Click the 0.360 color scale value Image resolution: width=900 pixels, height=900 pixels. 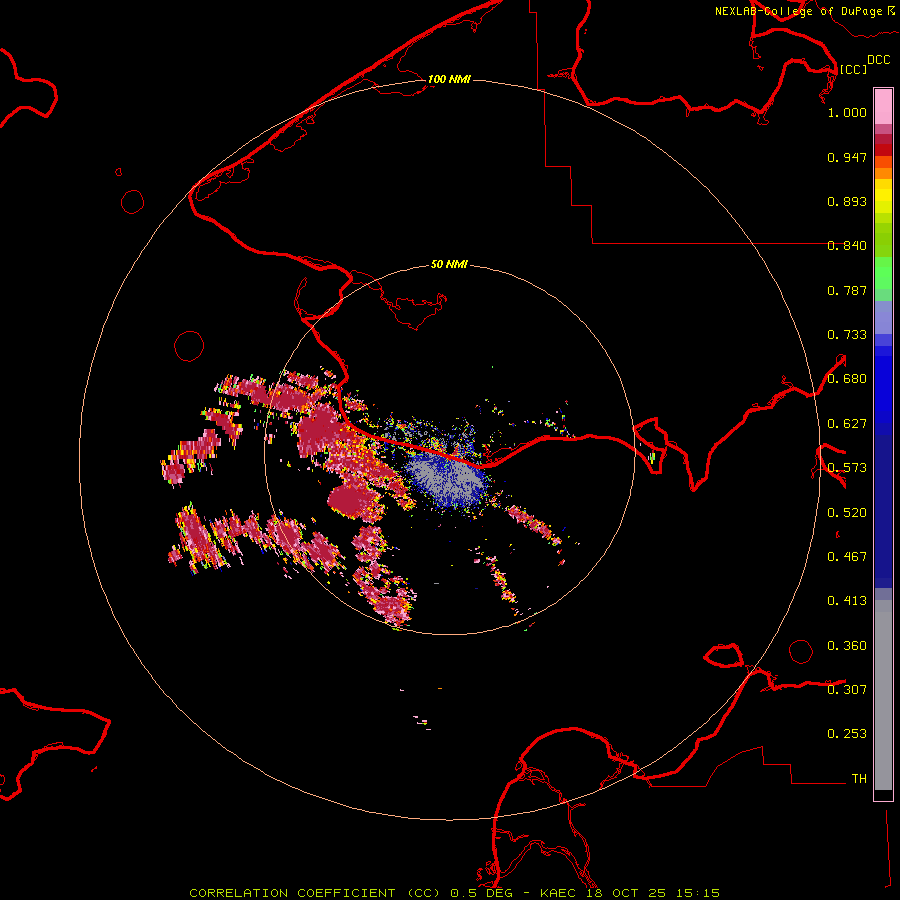click(x=847, y=646)
